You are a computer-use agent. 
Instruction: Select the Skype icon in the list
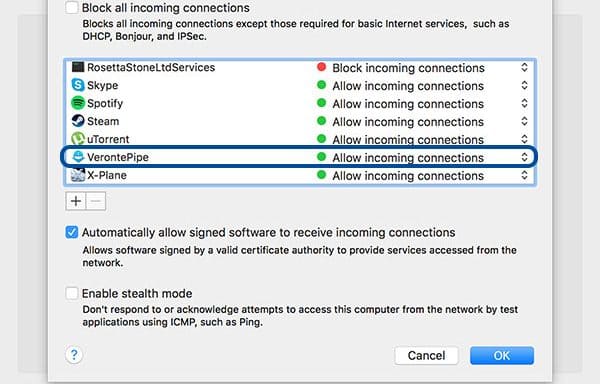(x=78, y=85)
